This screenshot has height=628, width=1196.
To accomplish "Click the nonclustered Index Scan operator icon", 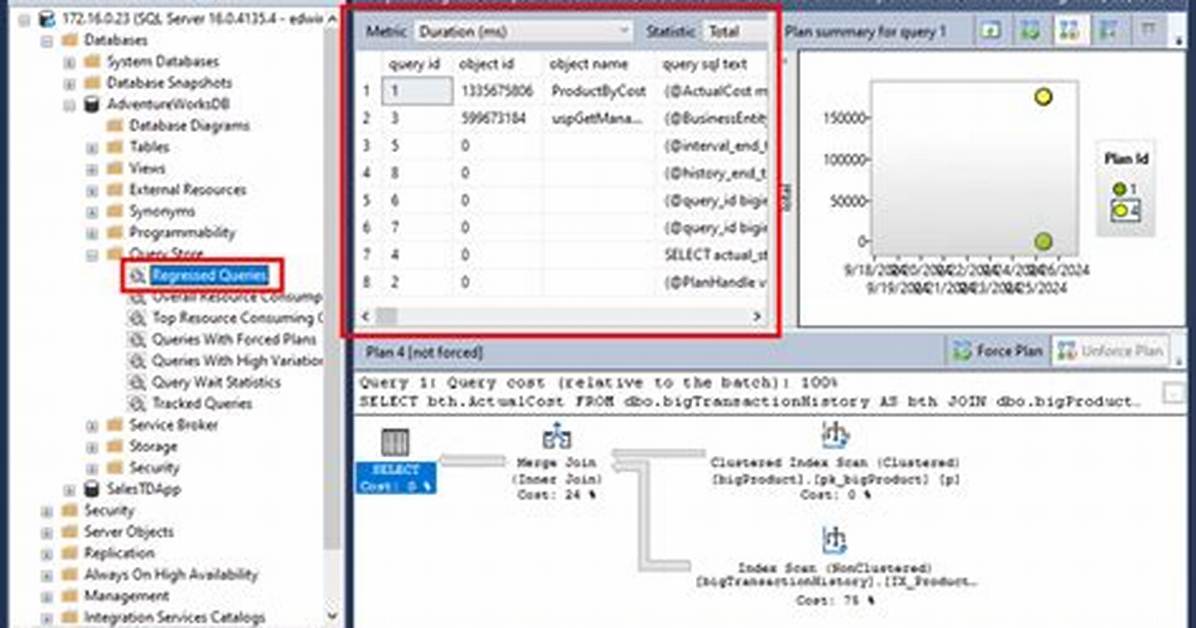I will tap(834, 539).
